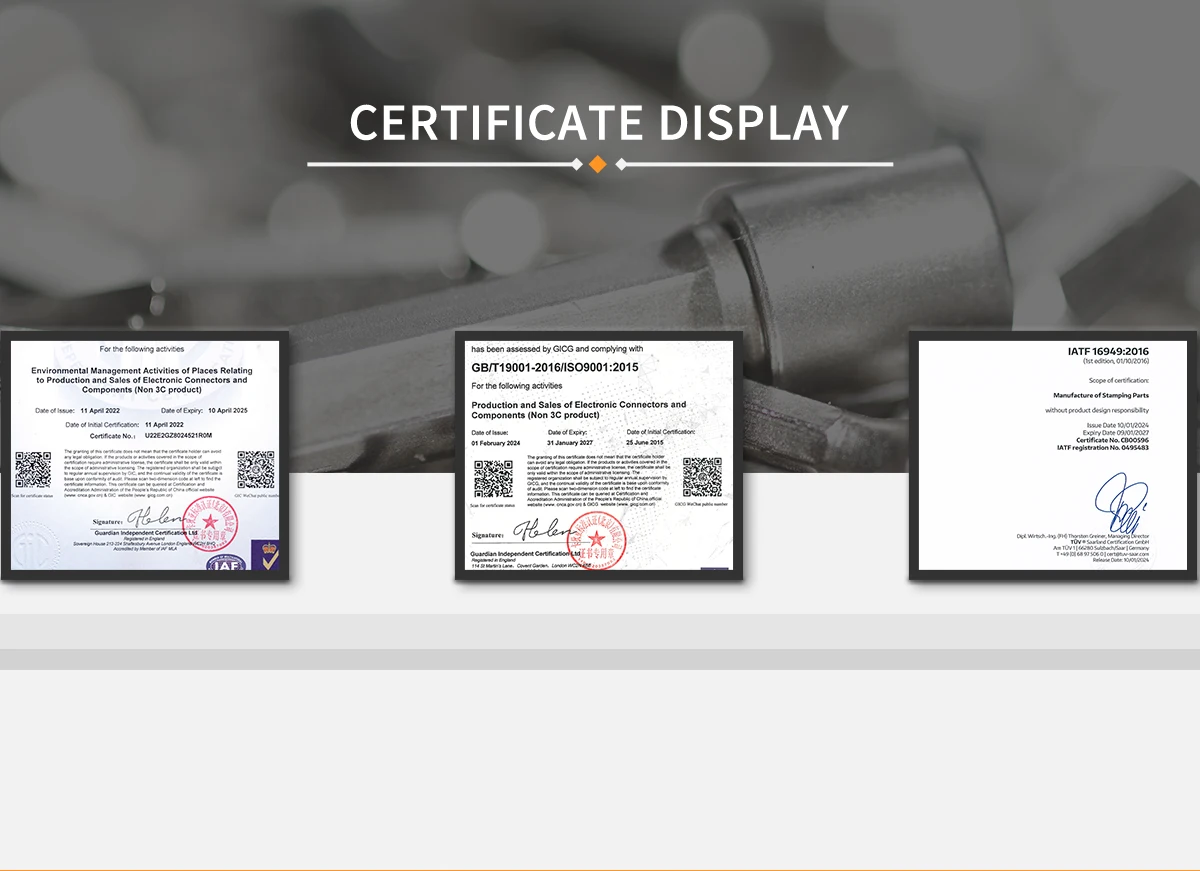This screenshot has width=1200, height=871.
Task: Click the "CERTIFICATE DISPLAY" heading
Action: tap(600, 122)
